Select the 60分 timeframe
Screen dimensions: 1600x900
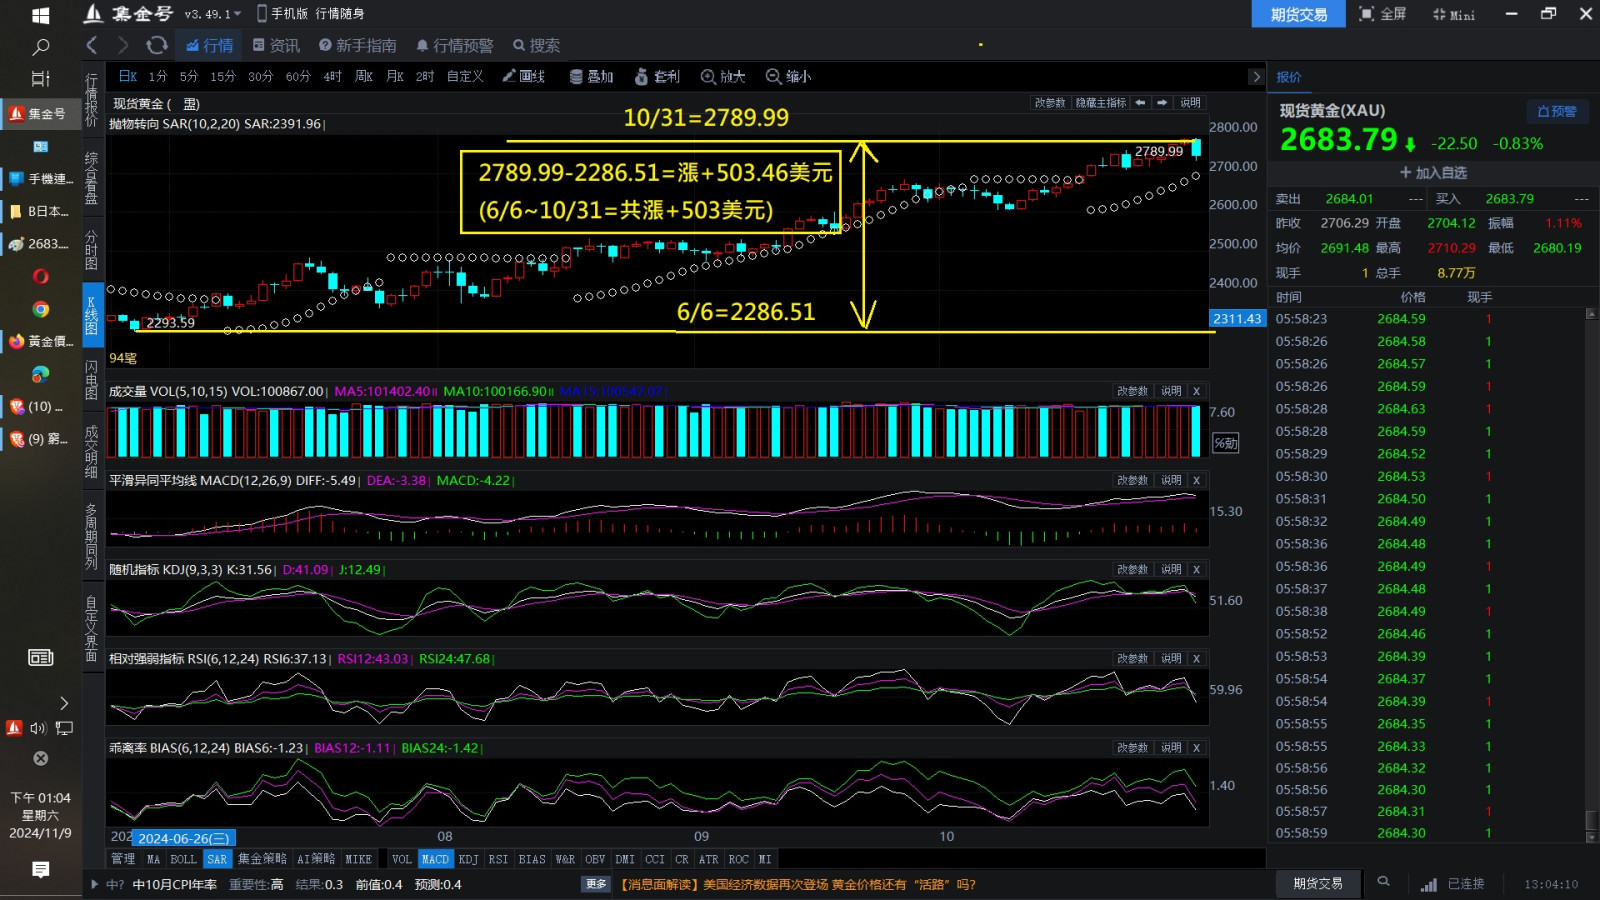(298, 76)
